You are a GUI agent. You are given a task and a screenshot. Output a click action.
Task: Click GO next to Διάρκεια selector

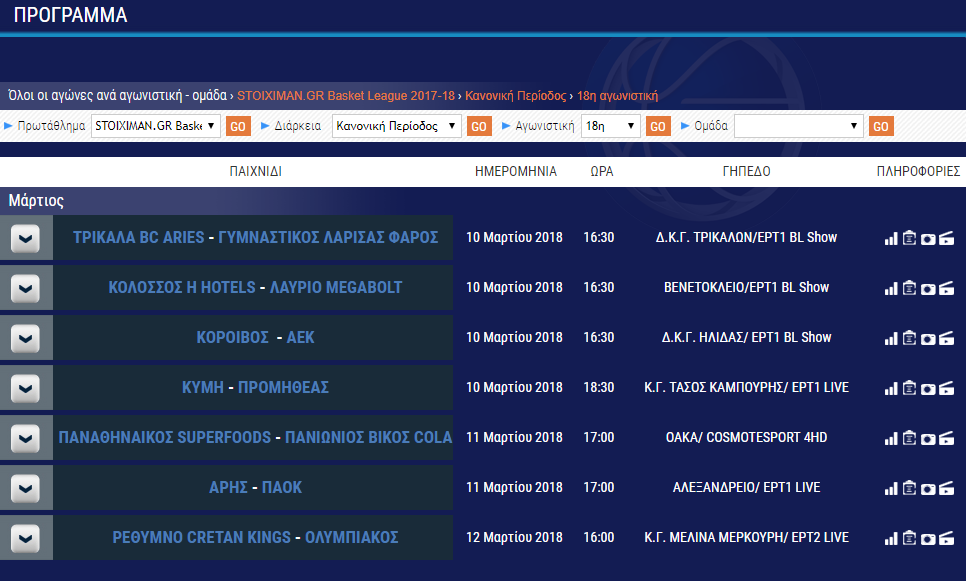pos(479,126)
